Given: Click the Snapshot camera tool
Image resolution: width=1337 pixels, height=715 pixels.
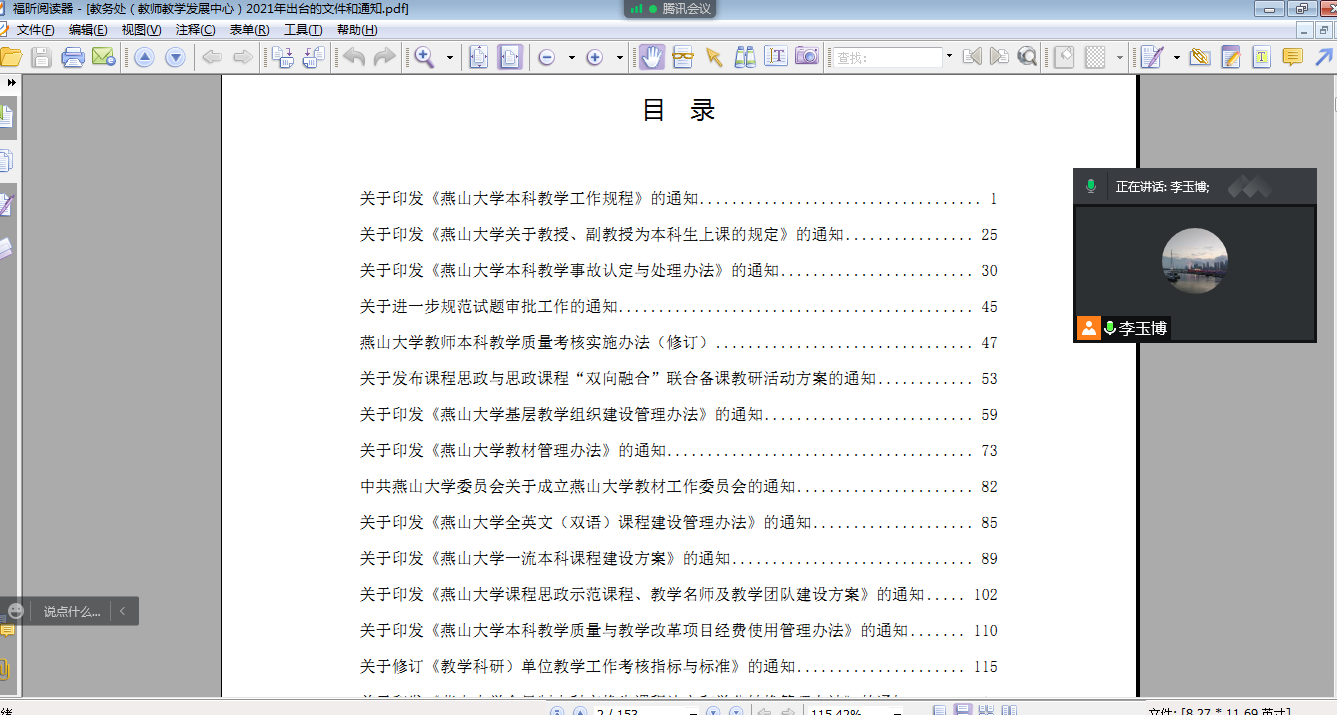Looking at the screenshot, I should 806,57.
